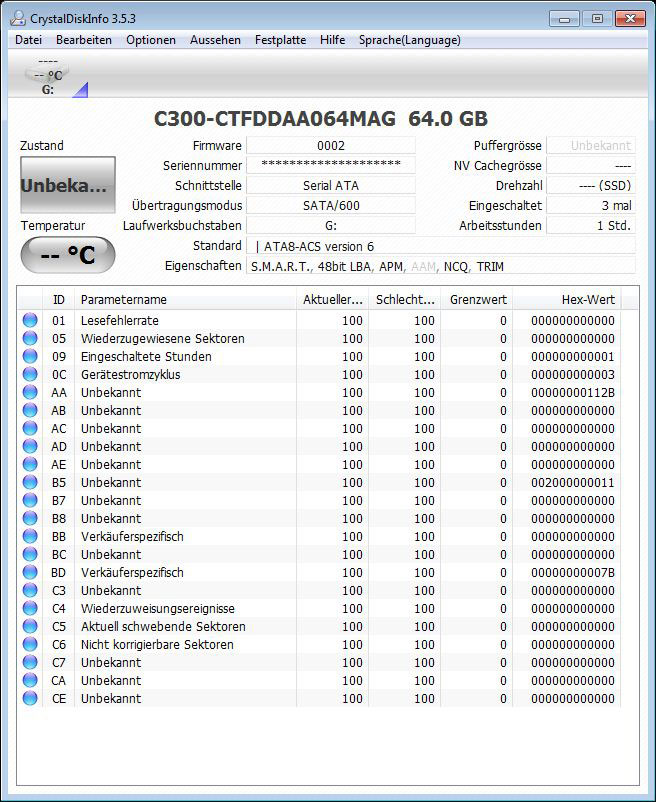The image size is (656, 802).
Task: Close the CrystalDiskInfo window
Action: pos(630,19)
